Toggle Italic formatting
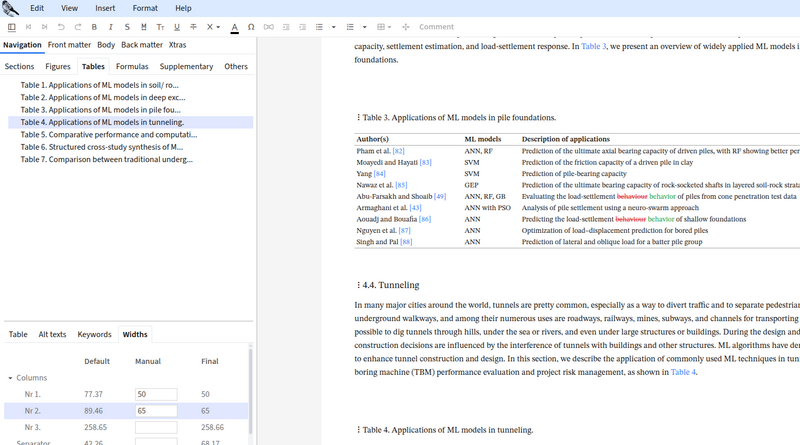 [x=111, y=27]
